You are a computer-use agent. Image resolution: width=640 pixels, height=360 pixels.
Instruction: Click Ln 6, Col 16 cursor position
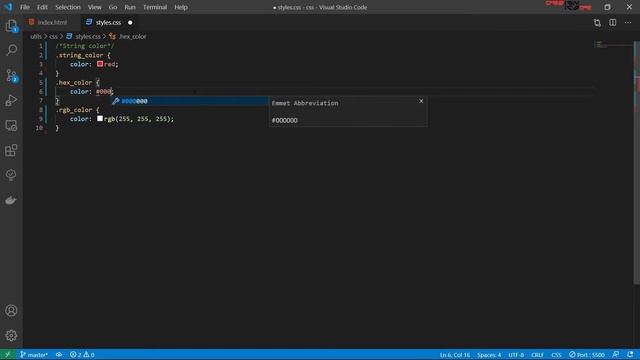click(x=455, y=355)
